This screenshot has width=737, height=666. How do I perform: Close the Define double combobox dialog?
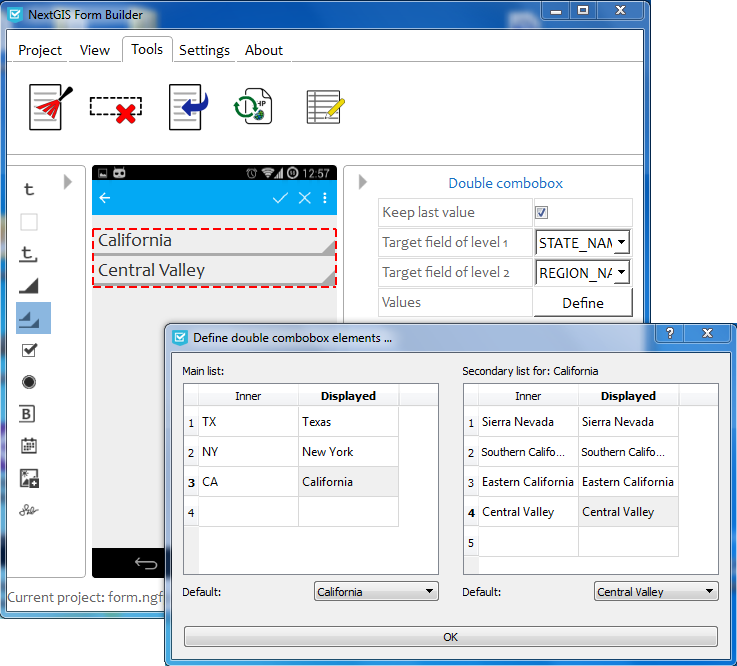707,333
